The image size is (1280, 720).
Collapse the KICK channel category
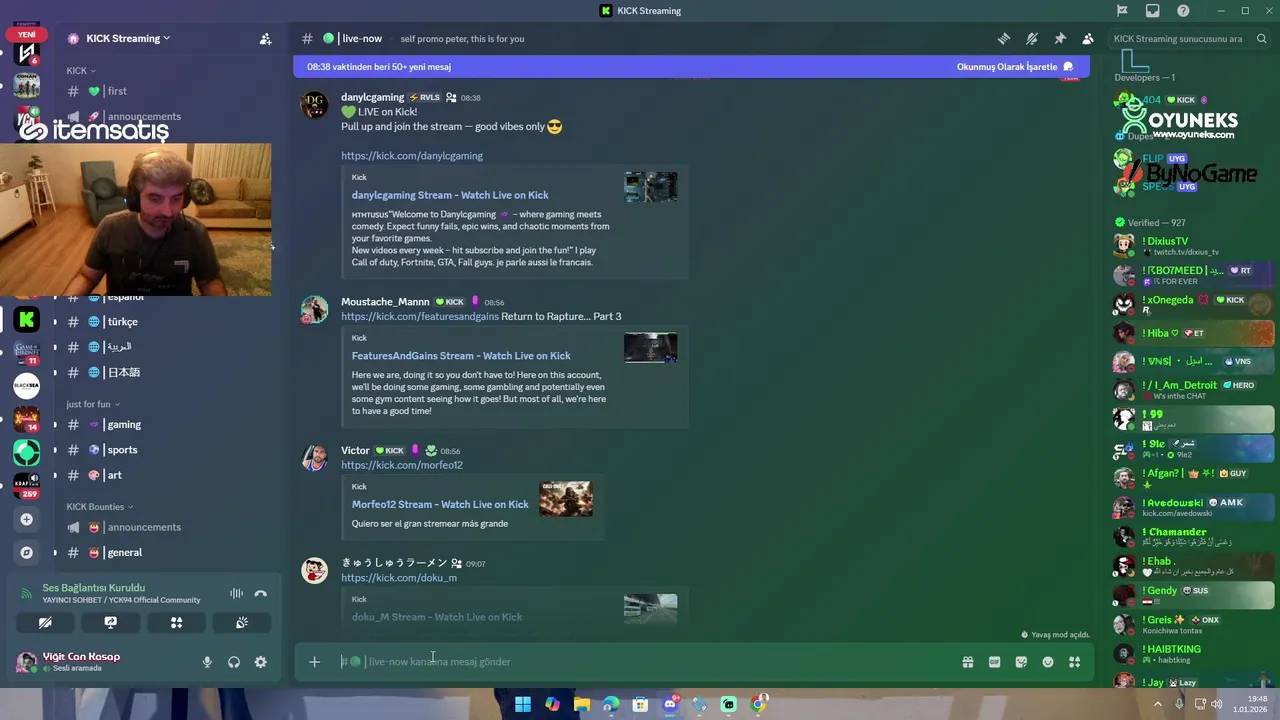pyautogui.click(x=81, y=71)
